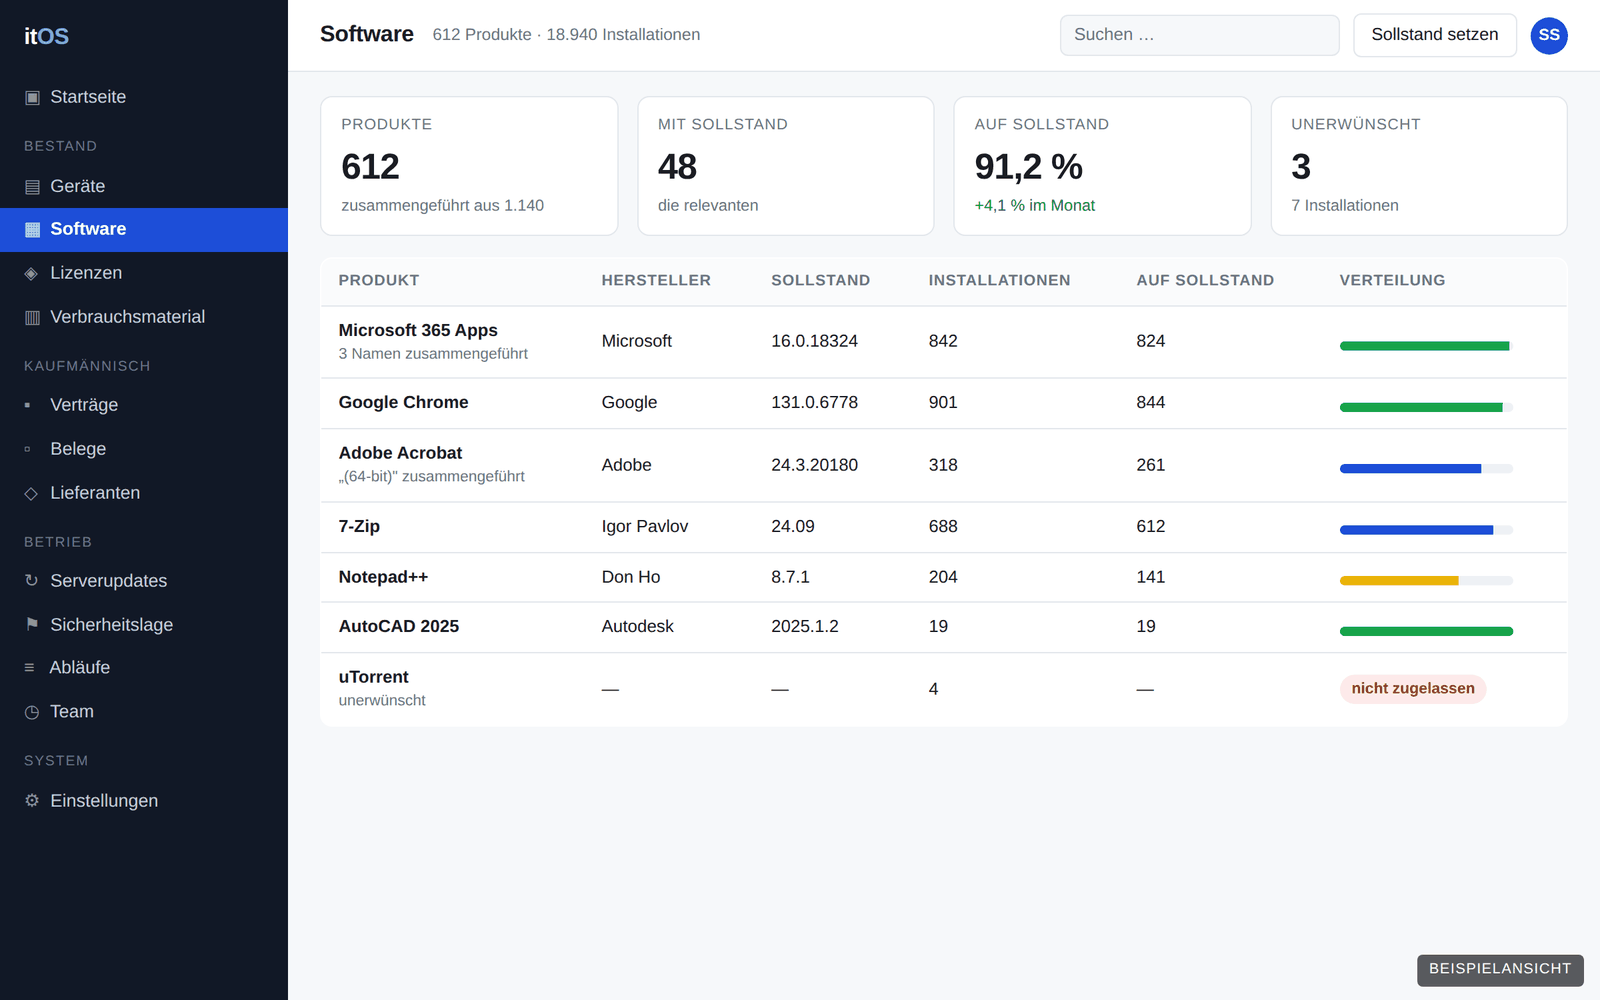Image resolution: width=1600 pixels, height=1000 pixels.
Task: Click the nicht zugelassen badge
Action: pyautogui.click(x=1413, y=689)
